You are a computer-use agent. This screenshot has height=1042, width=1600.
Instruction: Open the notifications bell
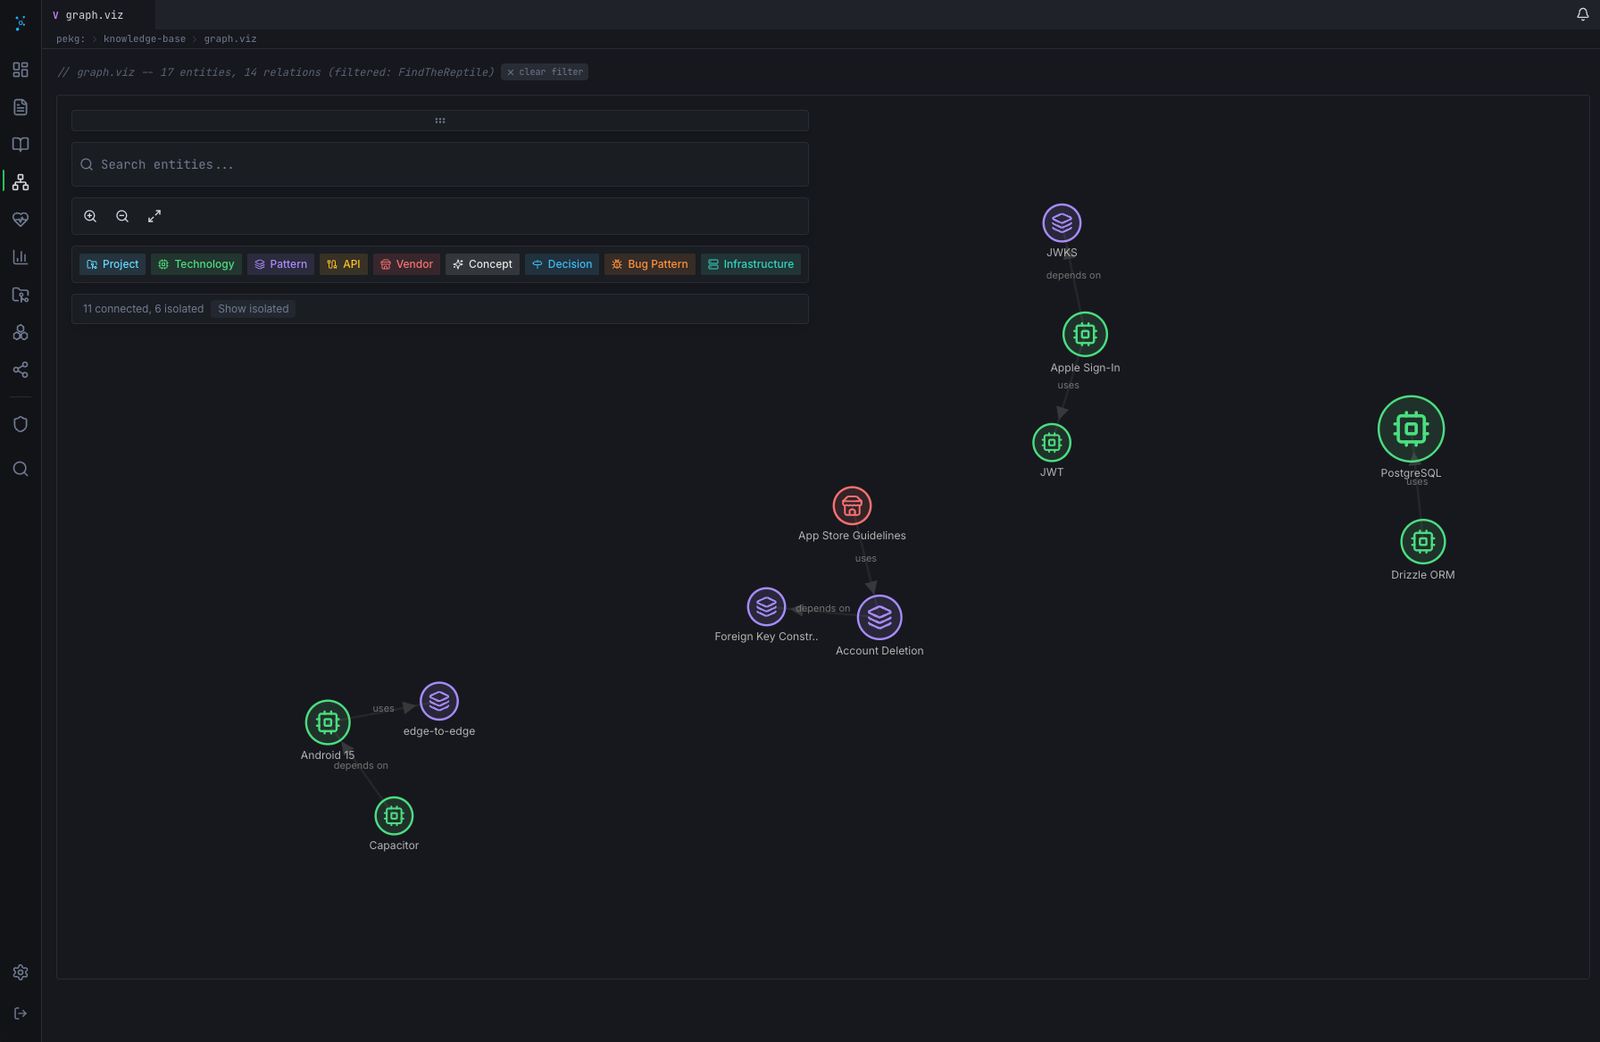click(1582, 14)
